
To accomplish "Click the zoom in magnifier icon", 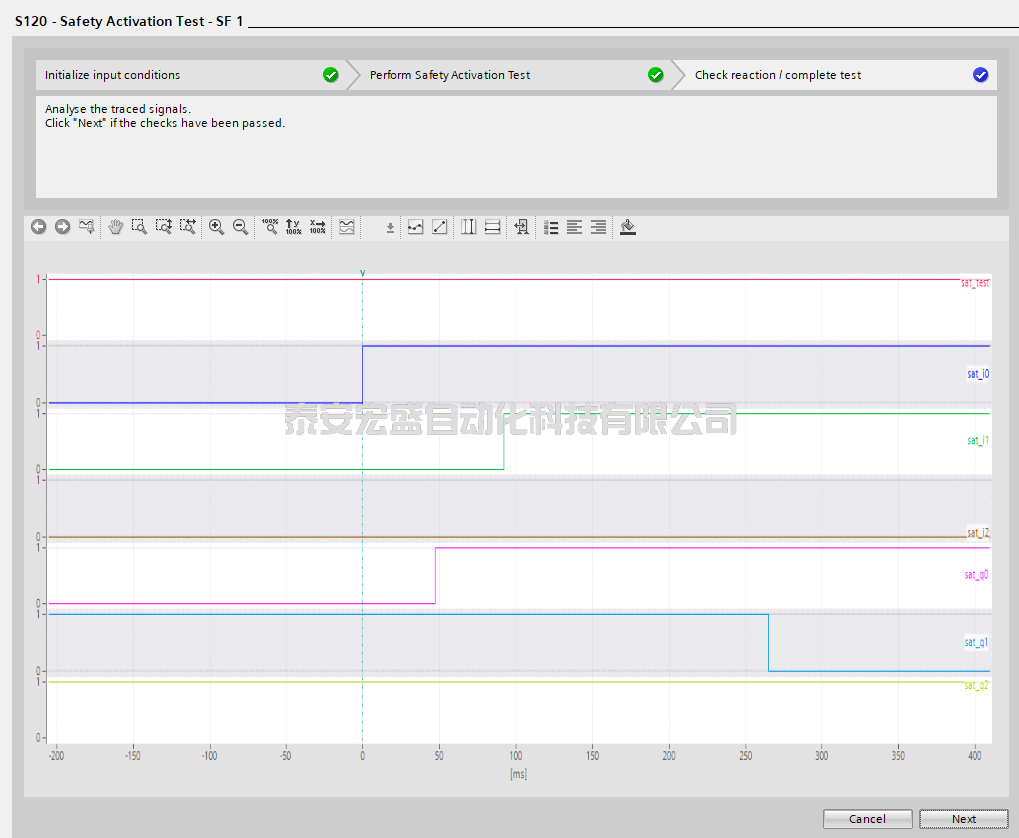I will 216,227.
